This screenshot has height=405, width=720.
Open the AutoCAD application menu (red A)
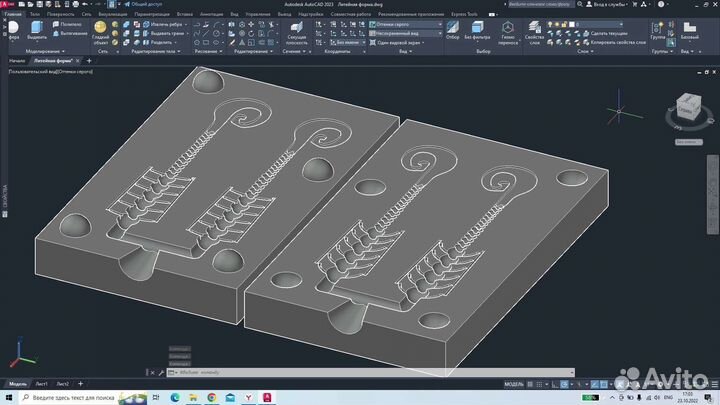pyautogui.click(x=6, y=4)
